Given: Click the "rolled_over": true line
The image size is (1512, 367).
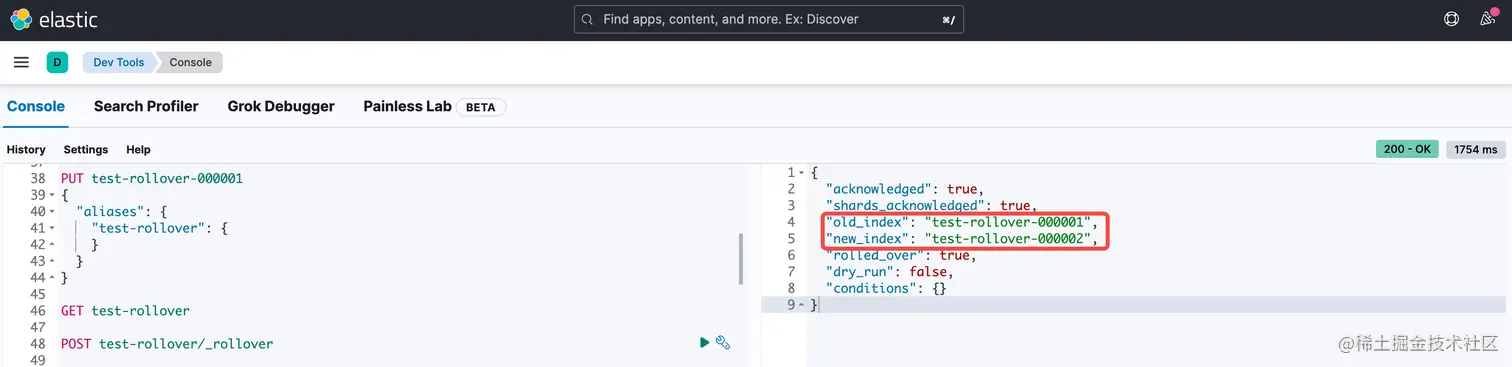Looking at the screenshot, I should click(x=900, y=255).
